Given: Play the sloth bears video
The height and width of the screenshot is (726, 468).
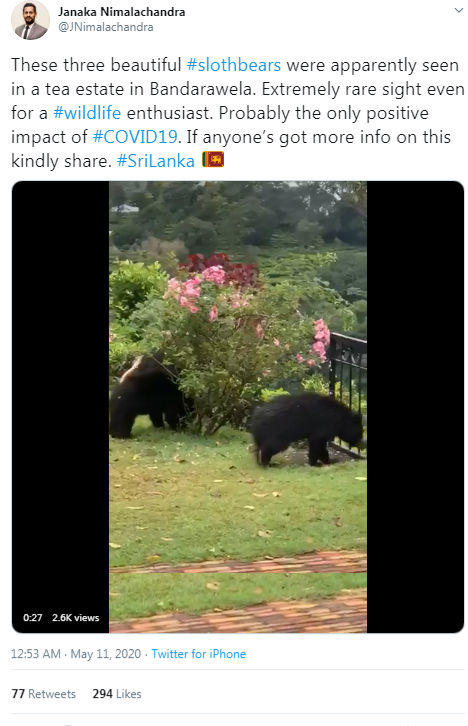Looking at the screenshot, I should pos(238,407).
